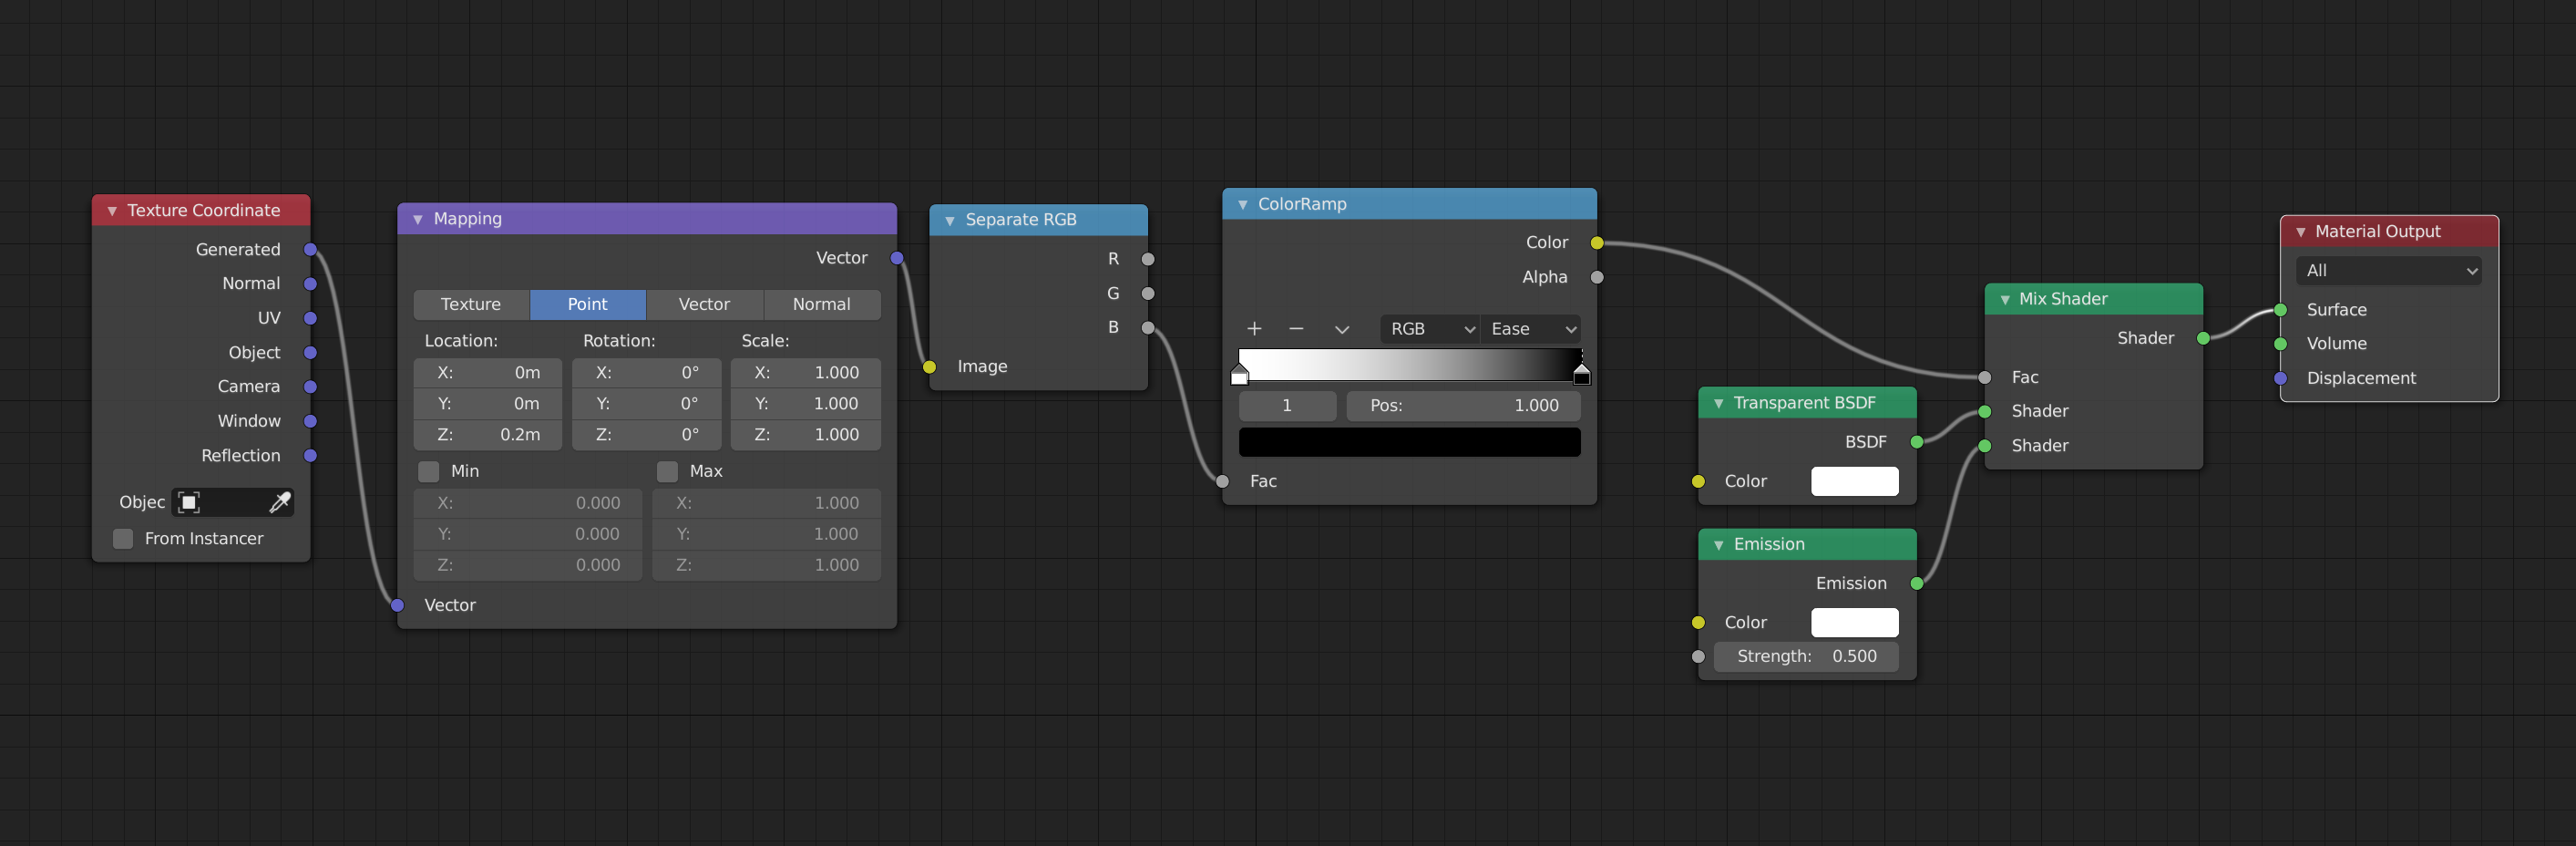Remove color stop with the minus icon
The image size is (2576, 846).
1296,329
